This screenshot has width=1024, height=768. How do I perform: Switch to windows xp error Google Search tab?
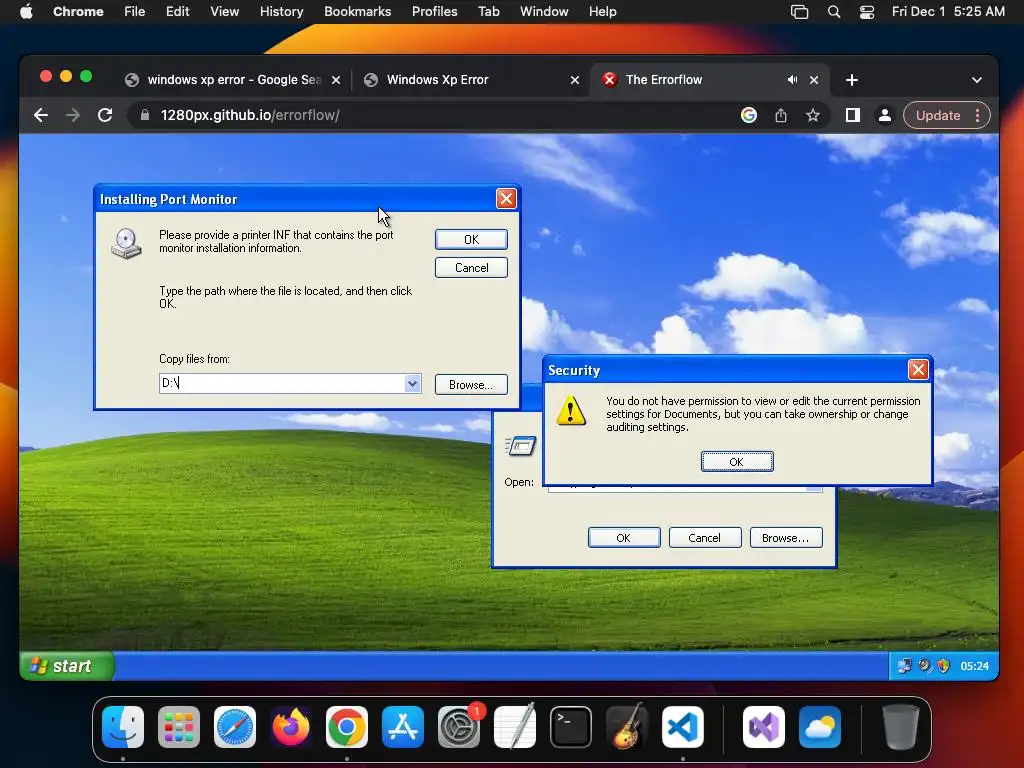pyautogui.click(x=233, y=80)
